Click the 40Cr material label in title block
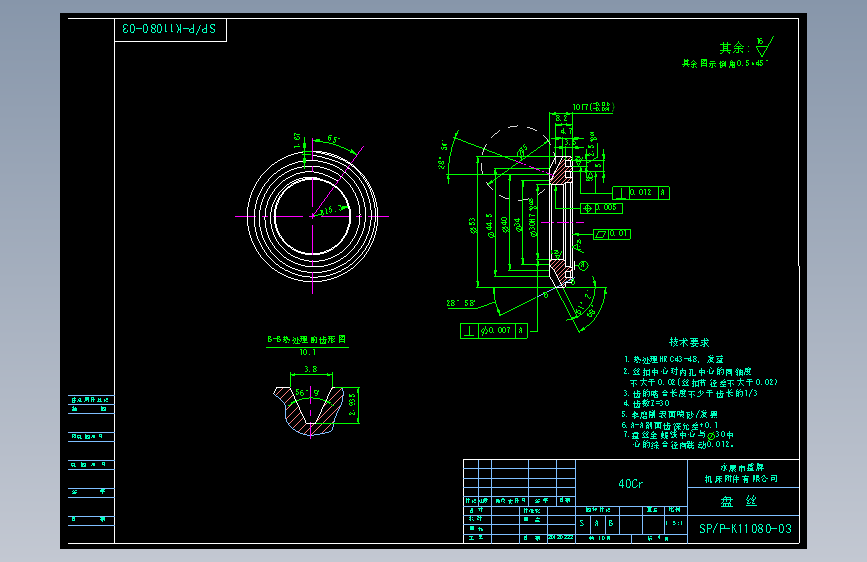Image resolution: width=867 pixels, height=562 pixels. 630,484
